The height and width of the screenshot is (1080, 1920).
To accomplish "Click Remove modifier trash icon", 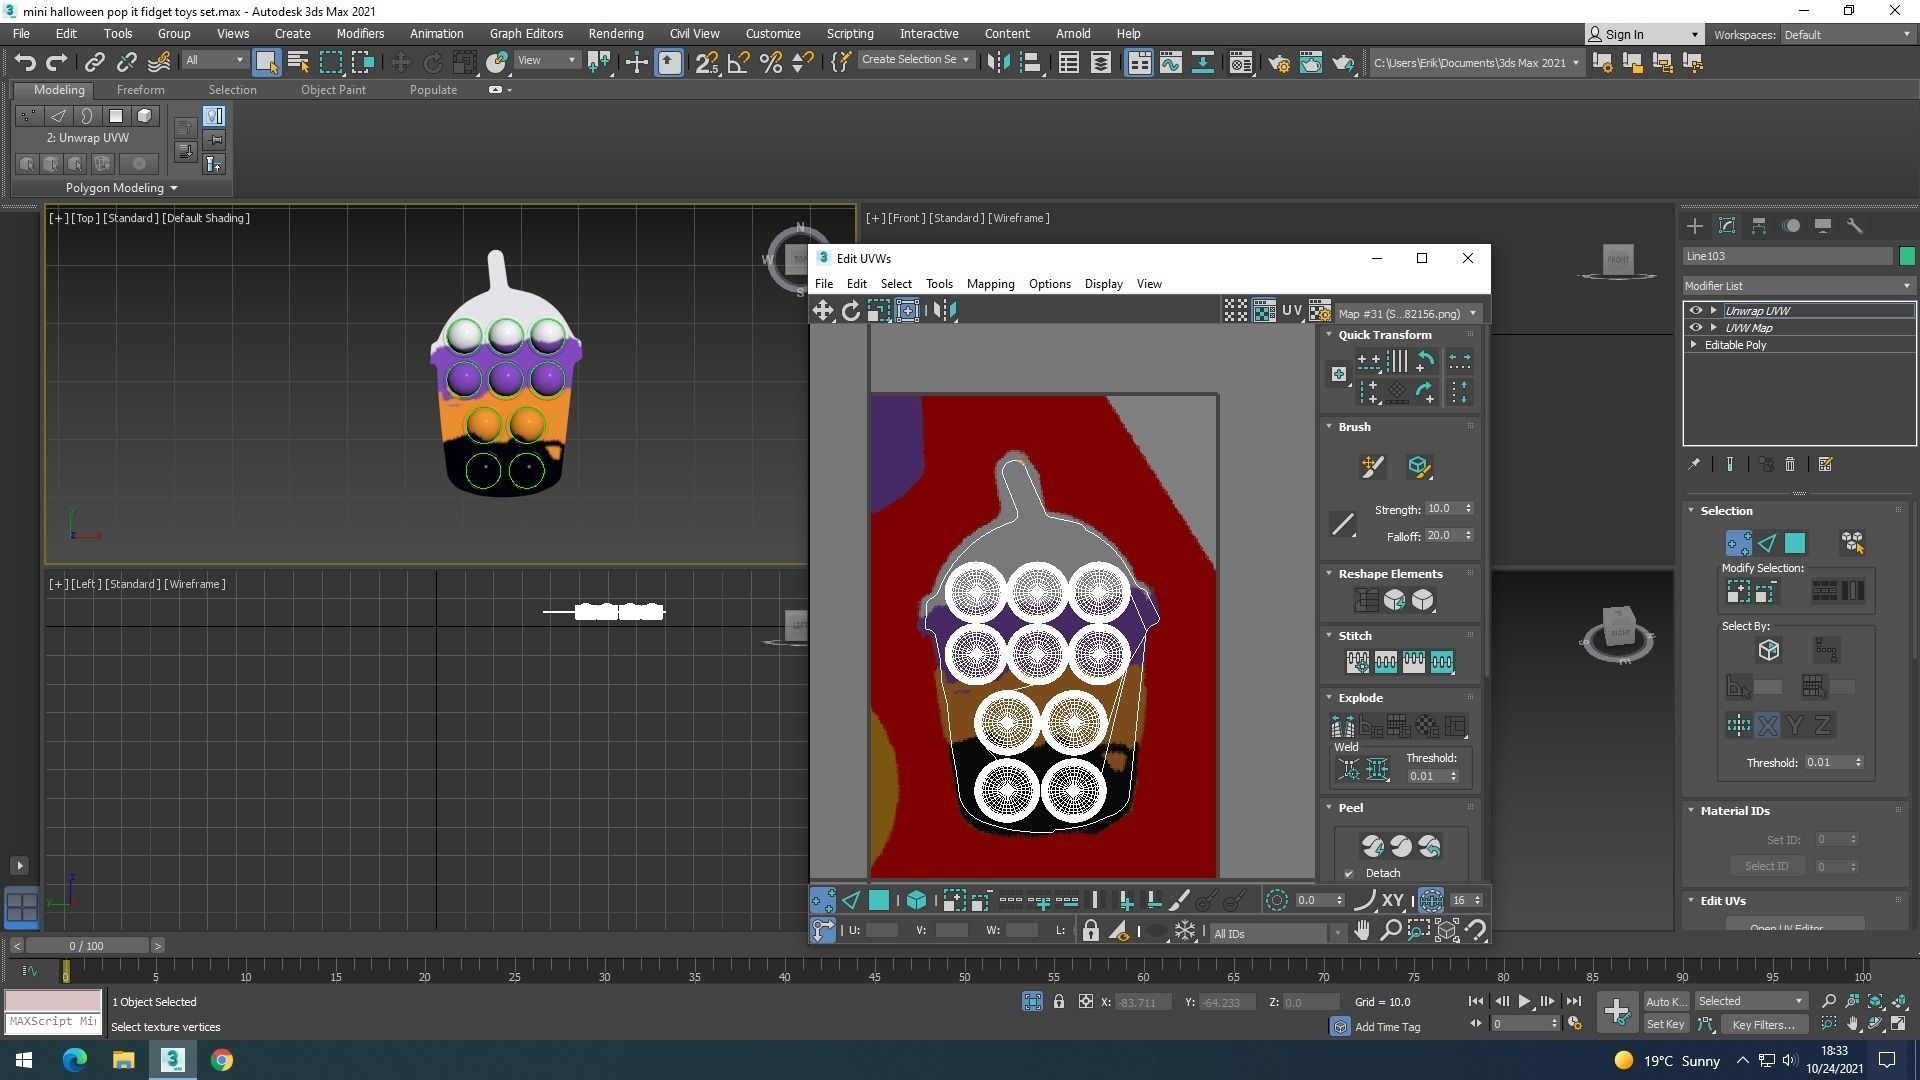I will pos(1790,465).
